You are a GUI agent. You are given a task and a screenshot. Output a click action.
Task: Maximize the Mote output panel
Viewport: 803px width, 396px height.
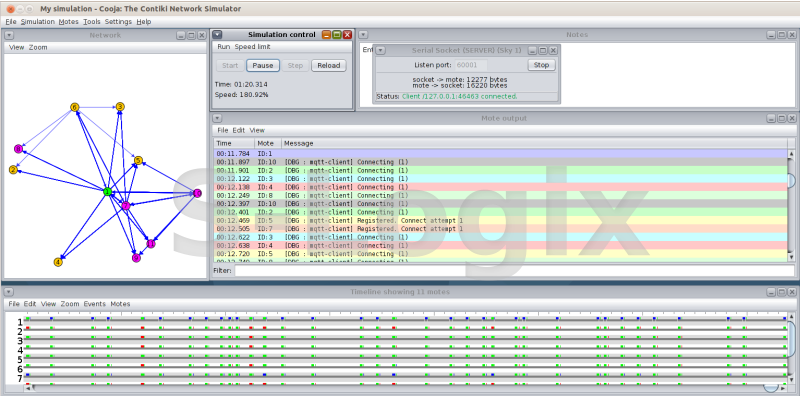coord(781,118)
